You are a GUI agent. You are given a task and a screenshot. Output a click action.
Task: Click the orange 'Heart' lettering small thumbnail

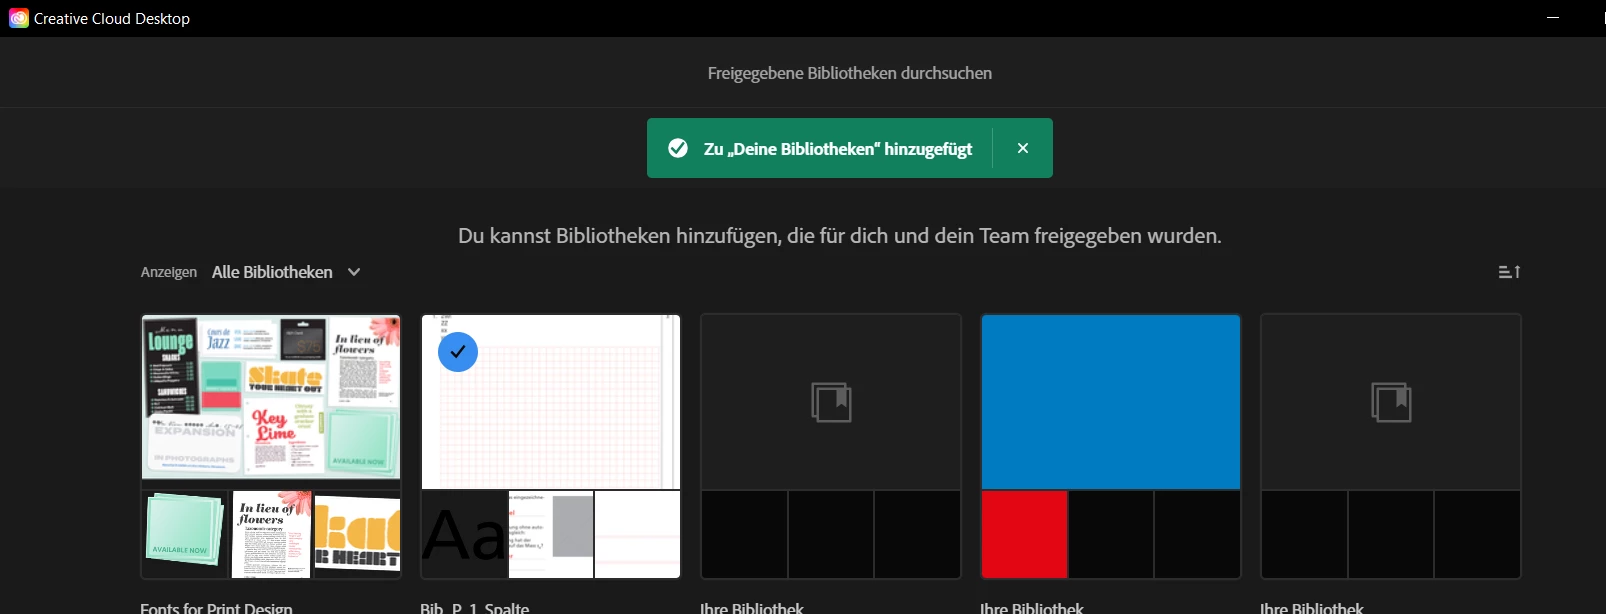tap(357, 534)
